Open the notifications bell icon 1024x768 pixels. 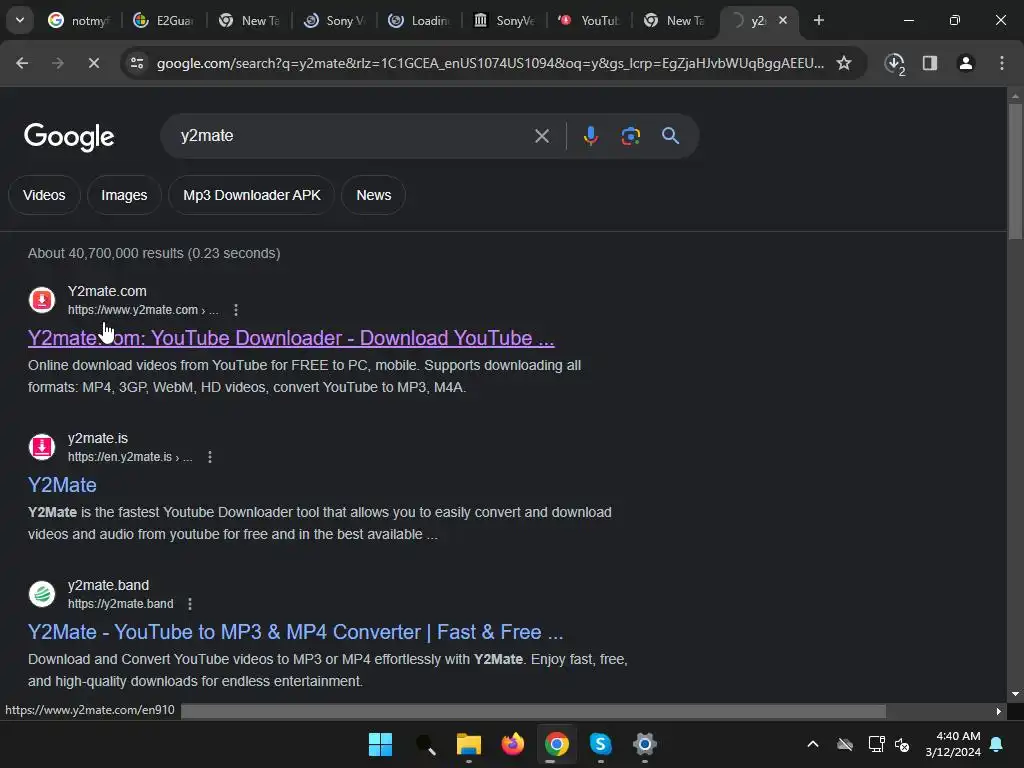[x=997, y=744]
